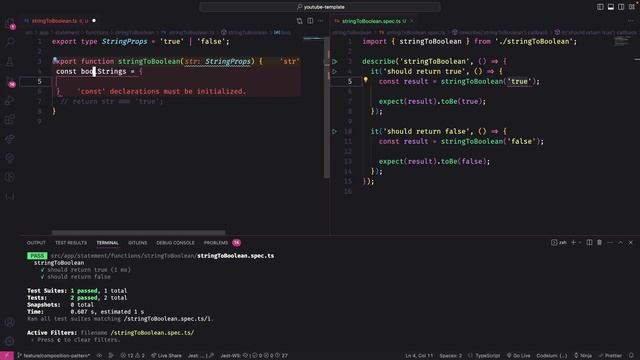Click the remote window indicator in status bar

7,356
